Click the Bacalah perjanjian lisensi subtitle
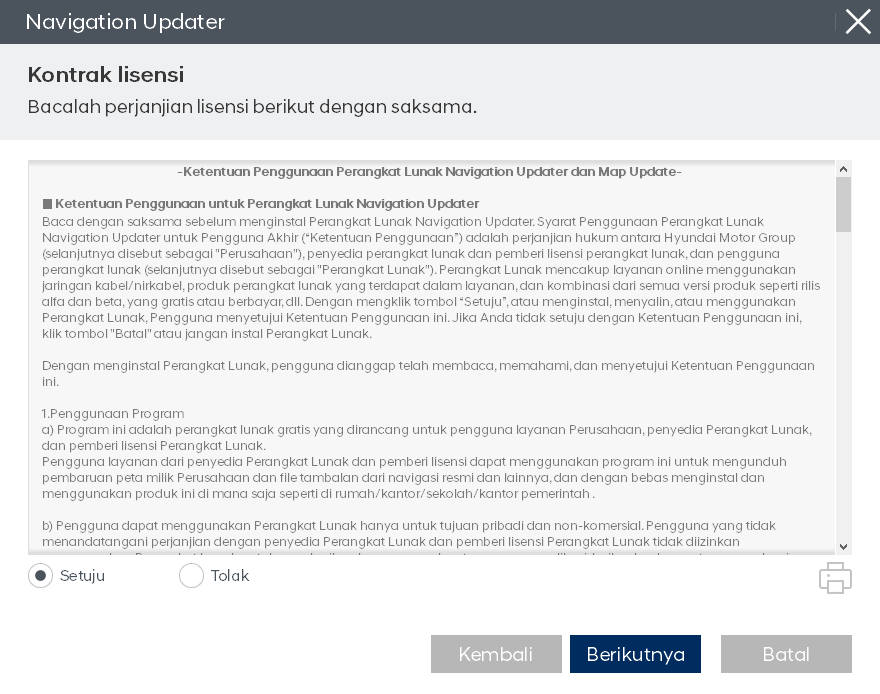The width and height of the screenshot is (880, 694). [252, 107]
